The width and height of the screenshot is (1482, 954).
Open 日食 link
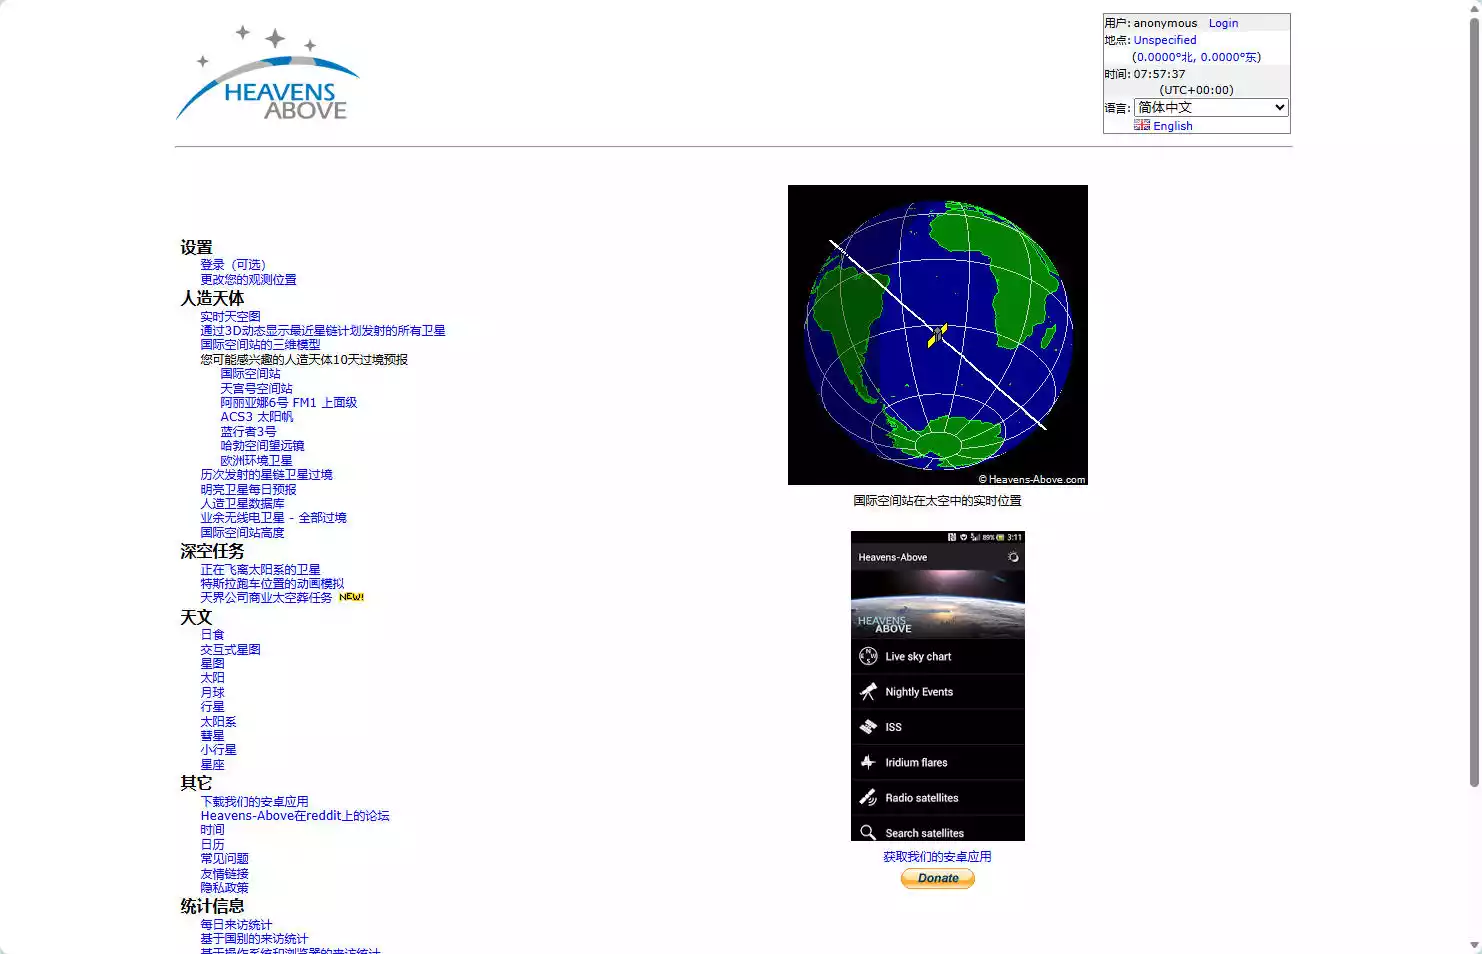pyautogui.click(x=212, y=635)
